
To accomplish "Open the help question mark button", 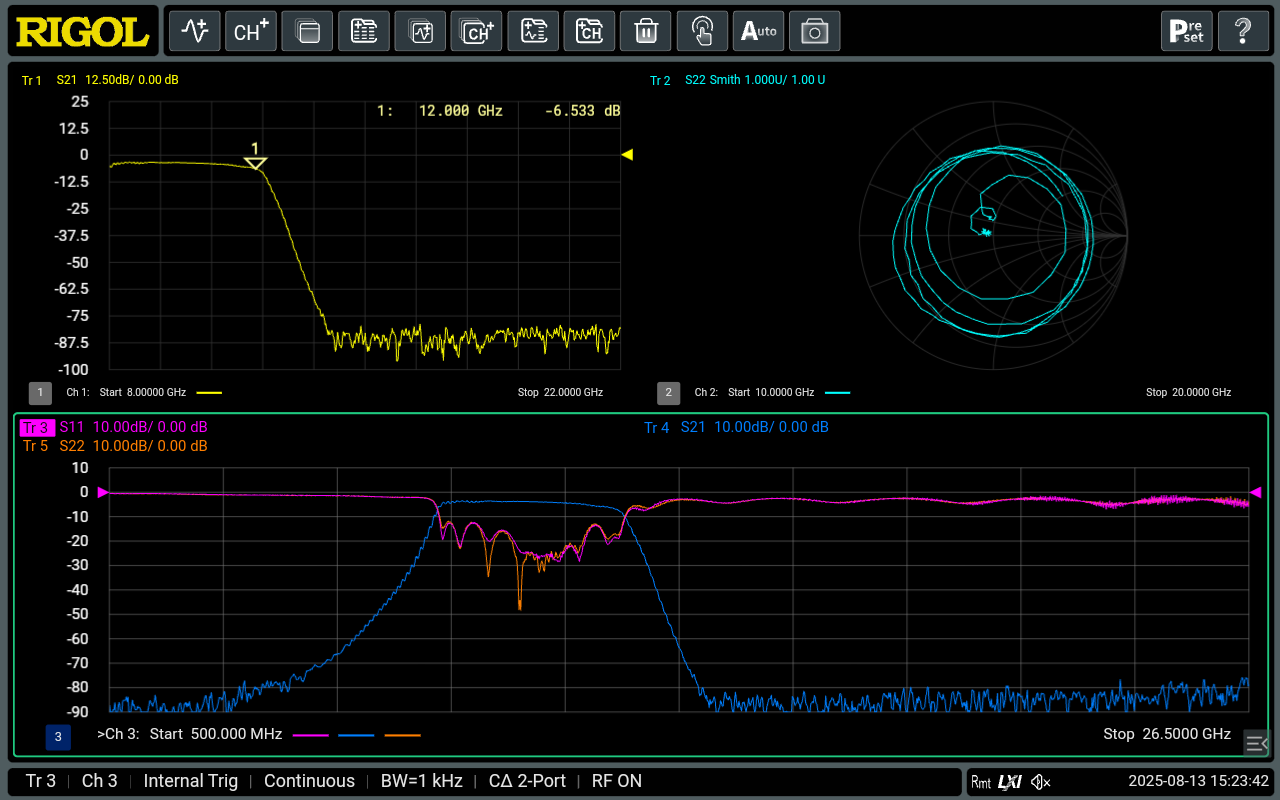I will (x=1243, y=31).
